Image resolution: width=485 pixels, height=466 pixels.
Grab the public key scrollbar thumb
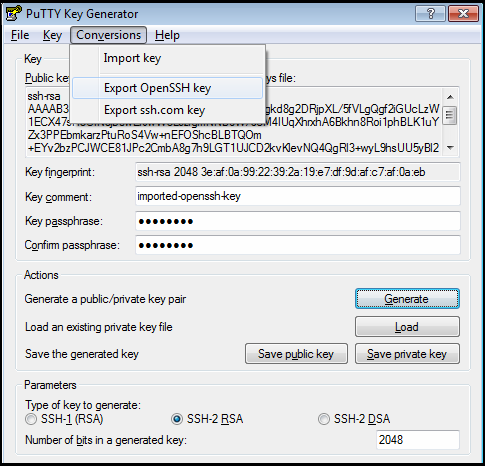coord(450,115)
